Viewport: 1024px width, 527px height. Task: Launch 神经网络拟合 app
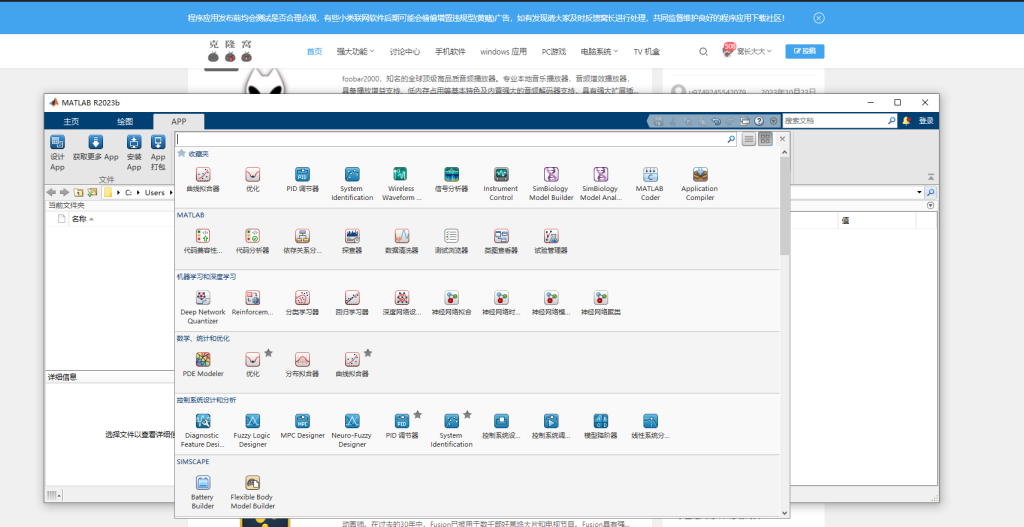[451, 303]
